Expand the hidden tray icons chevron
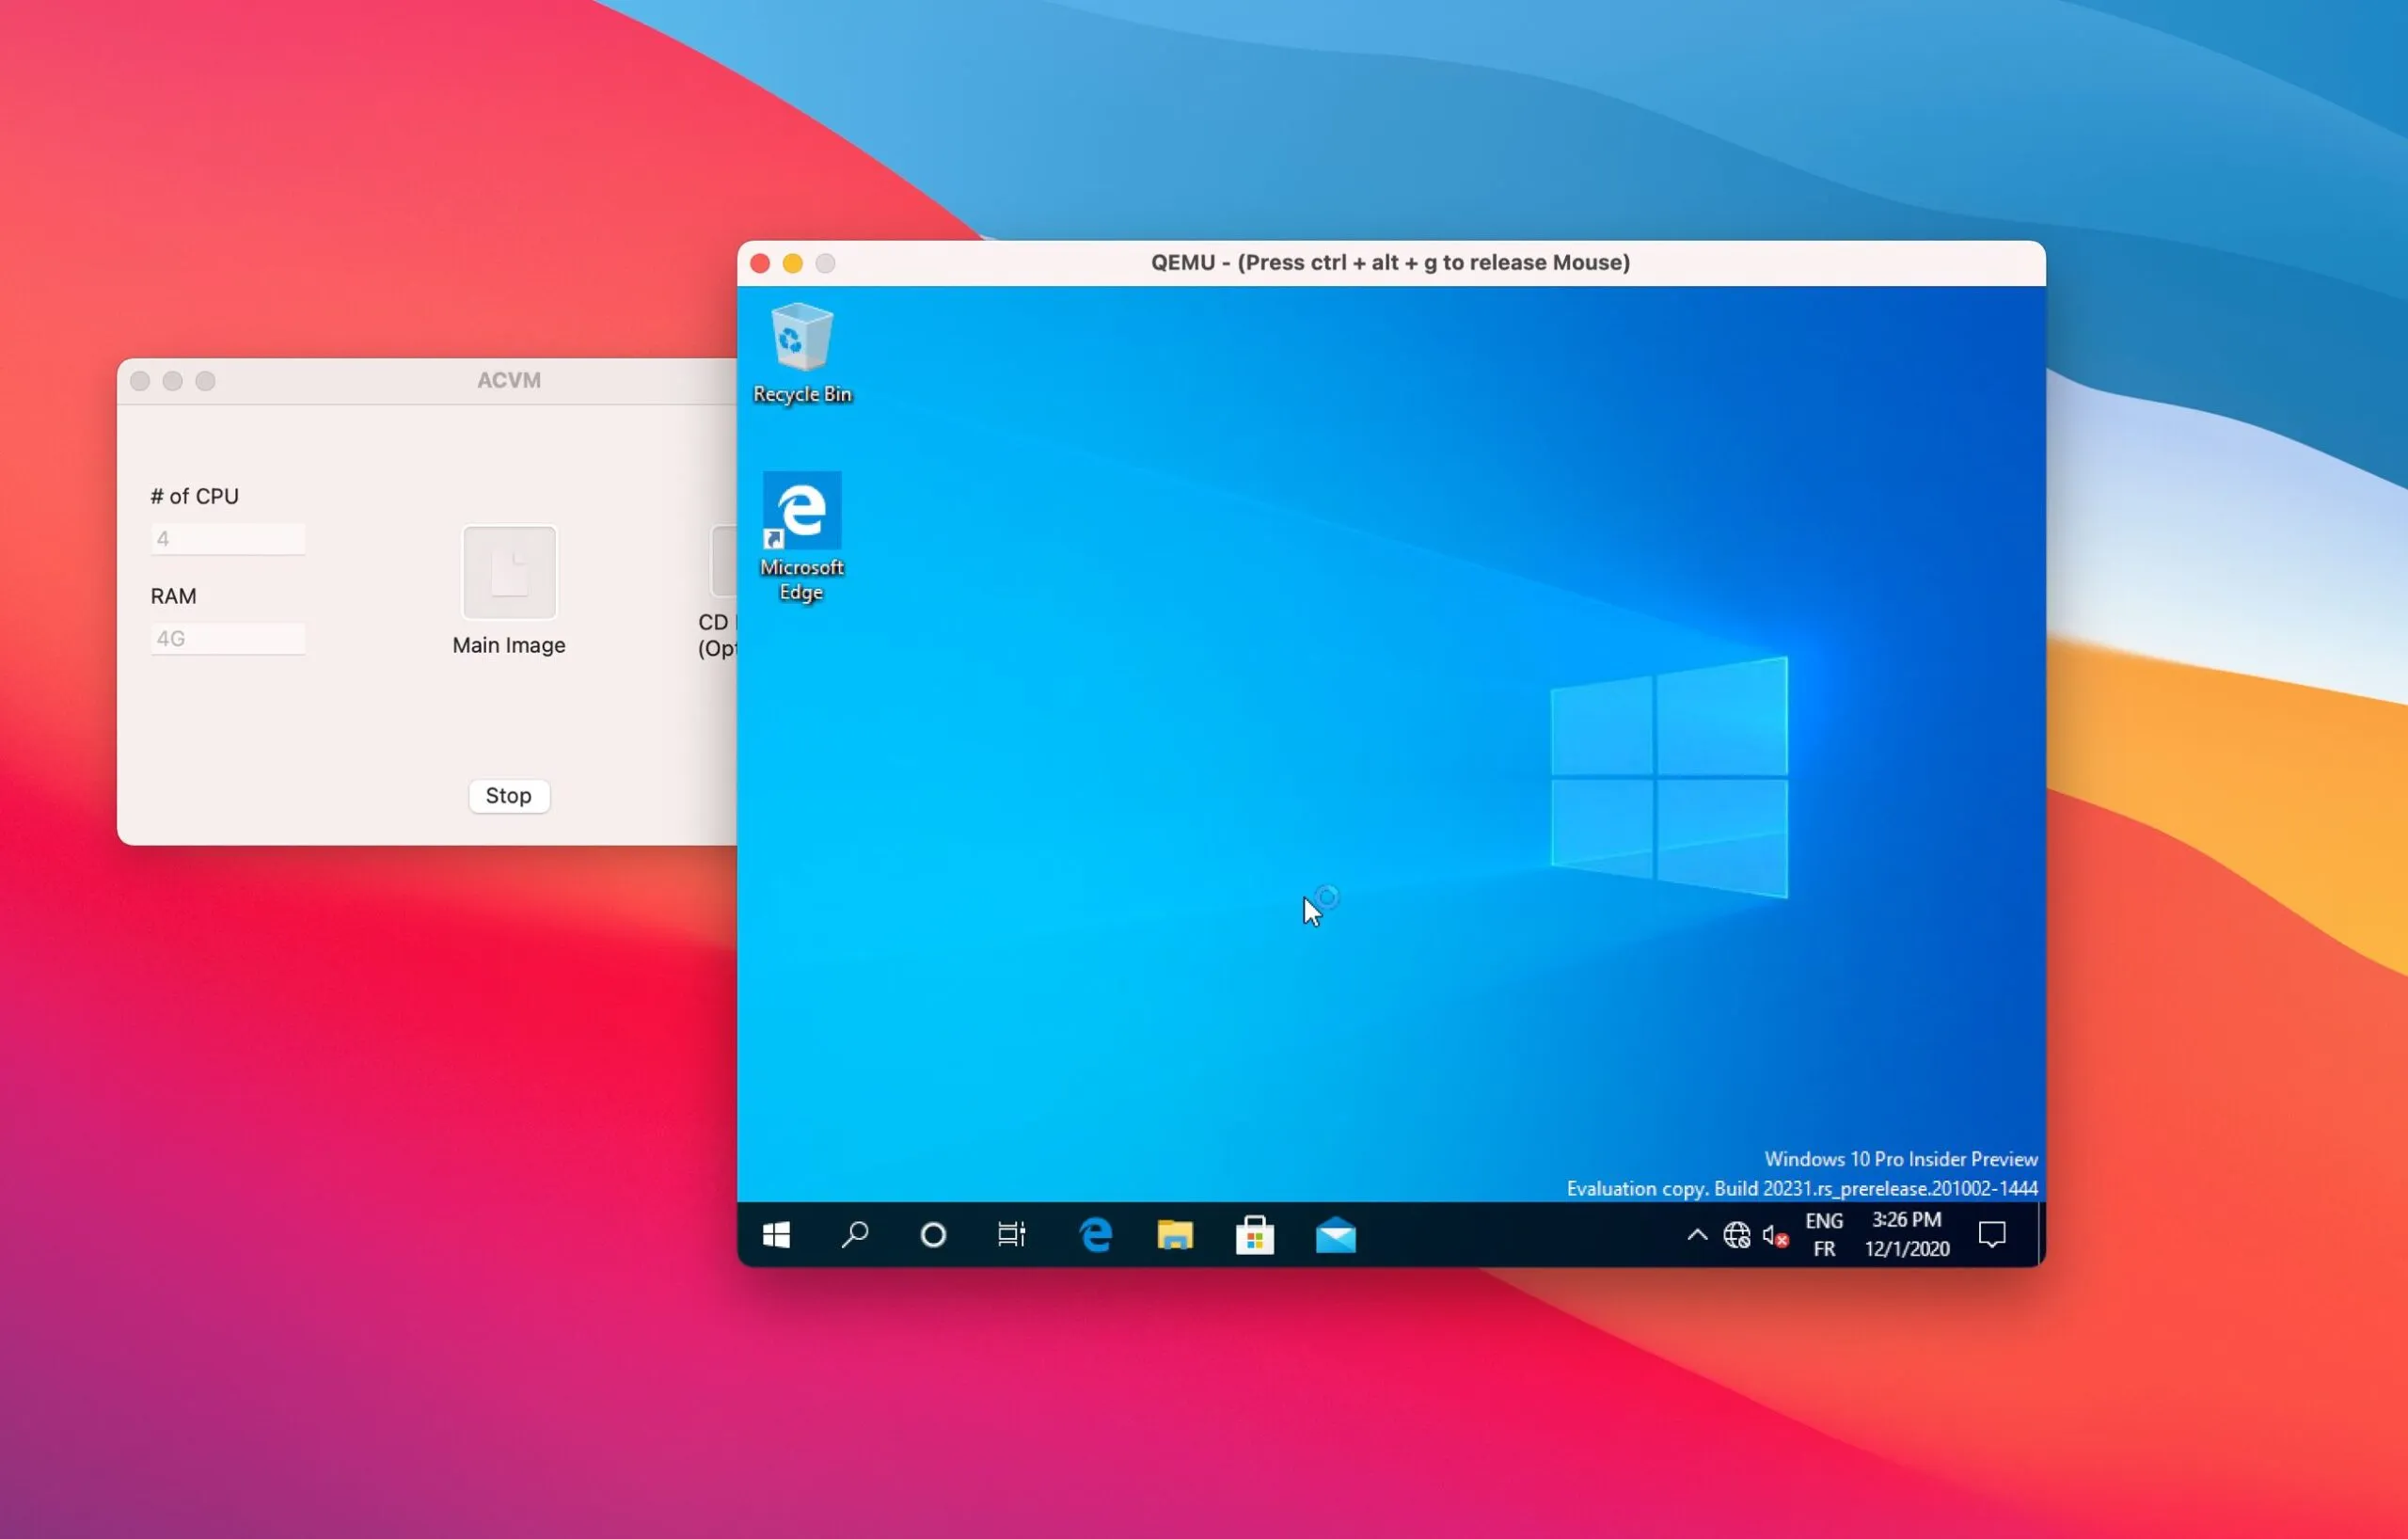2408x1539 pixels. [1696, 1236]
